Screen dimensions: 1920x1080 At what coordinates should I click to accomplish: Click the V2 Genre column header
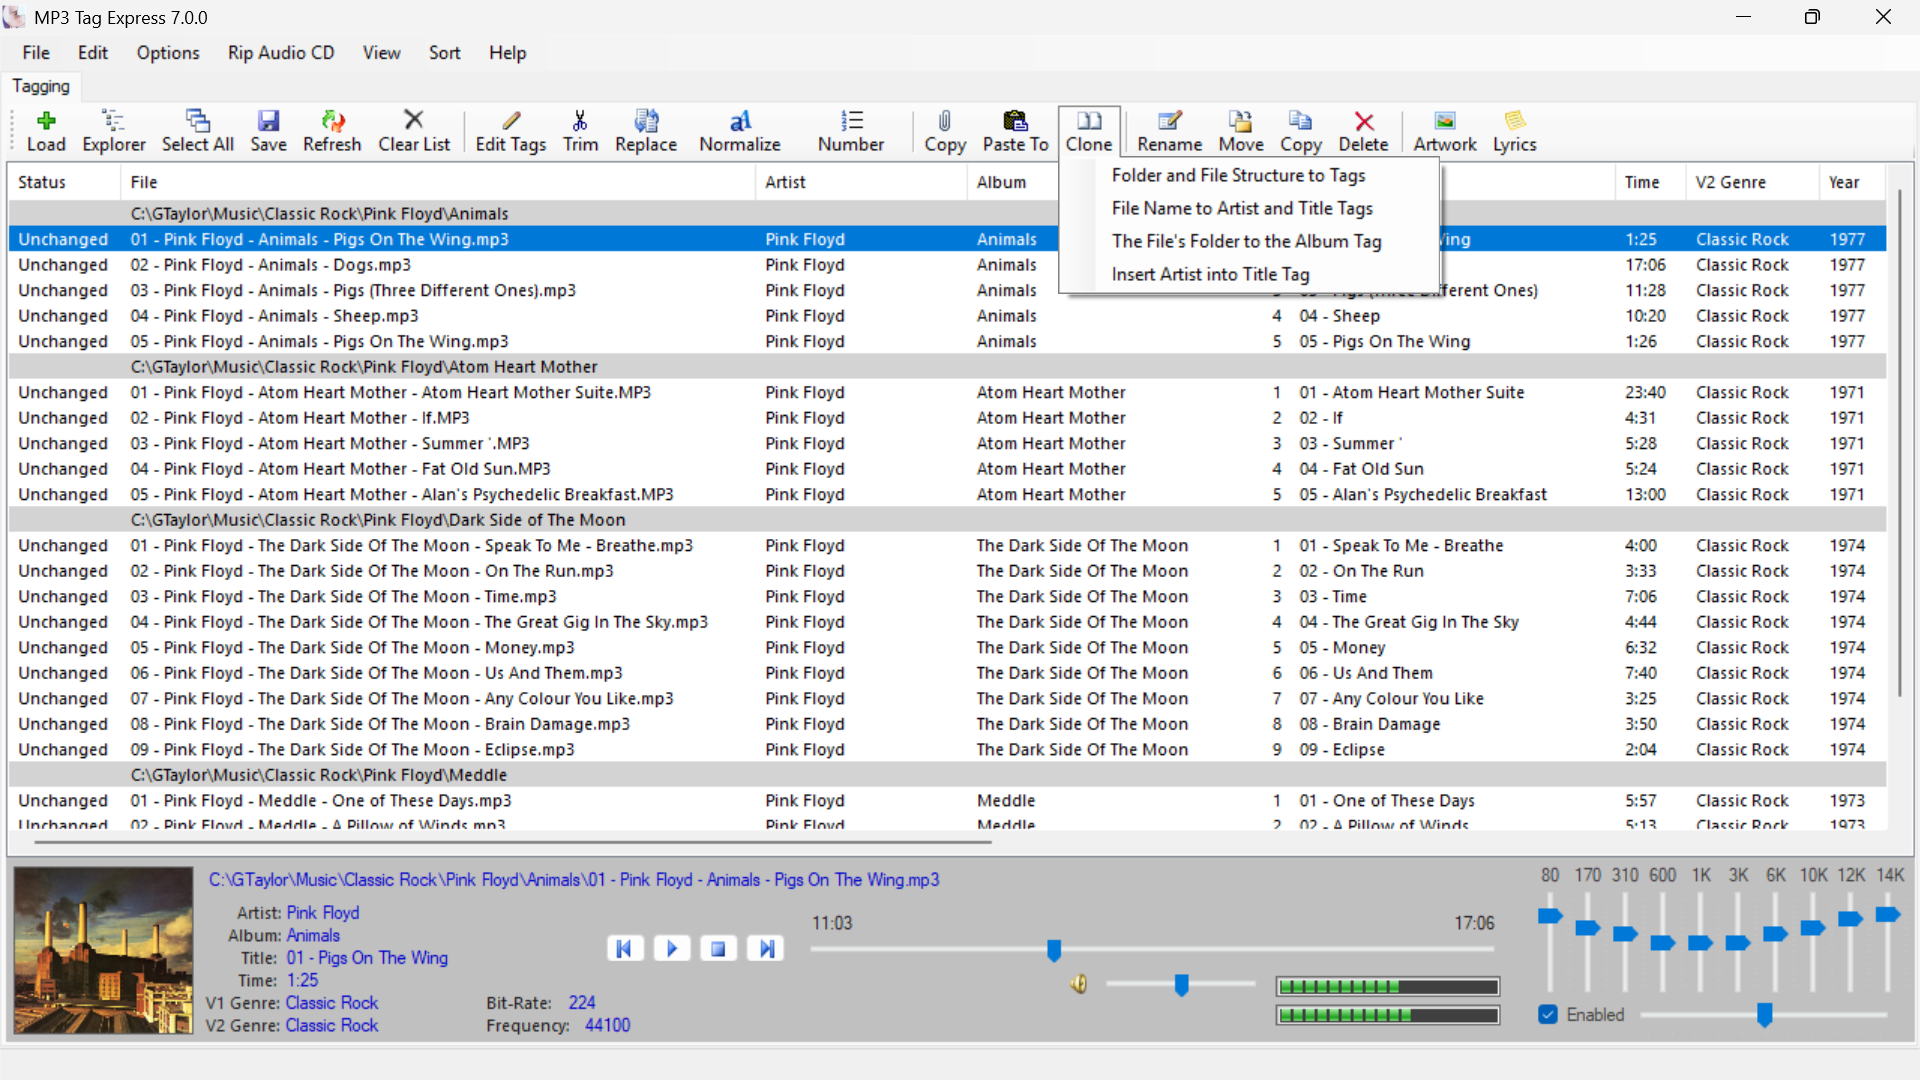pyautogui.click(x=1752, y=182)
